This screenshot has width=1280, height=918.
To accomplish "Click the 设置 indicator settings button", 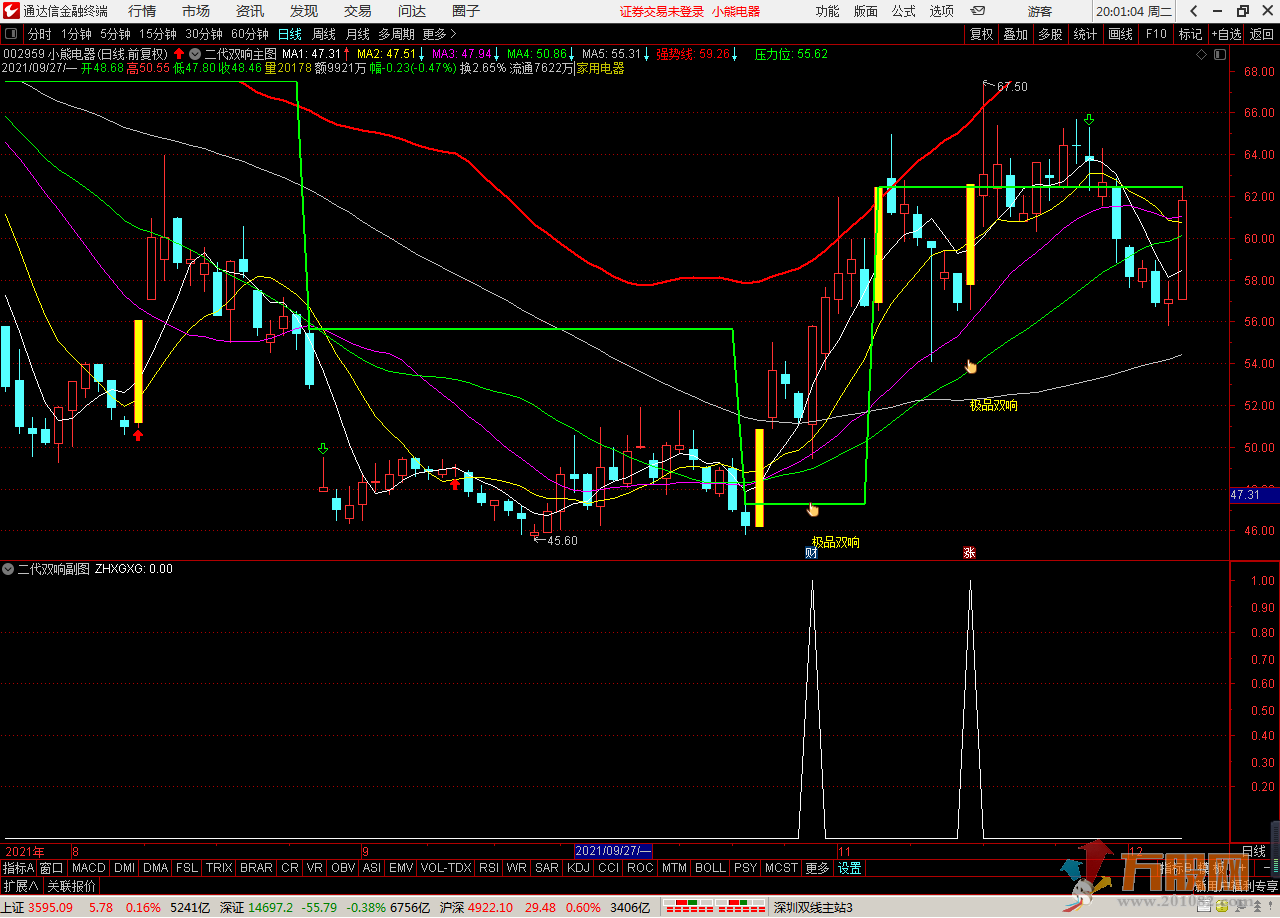I will tap(850, 868).
